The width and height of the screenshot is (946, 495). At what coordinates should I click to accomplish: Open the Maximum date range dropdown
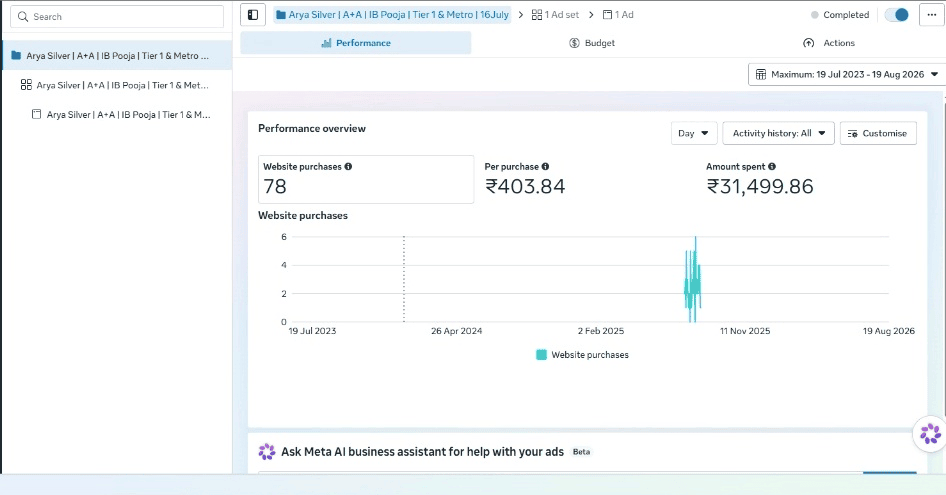[847, 74]
